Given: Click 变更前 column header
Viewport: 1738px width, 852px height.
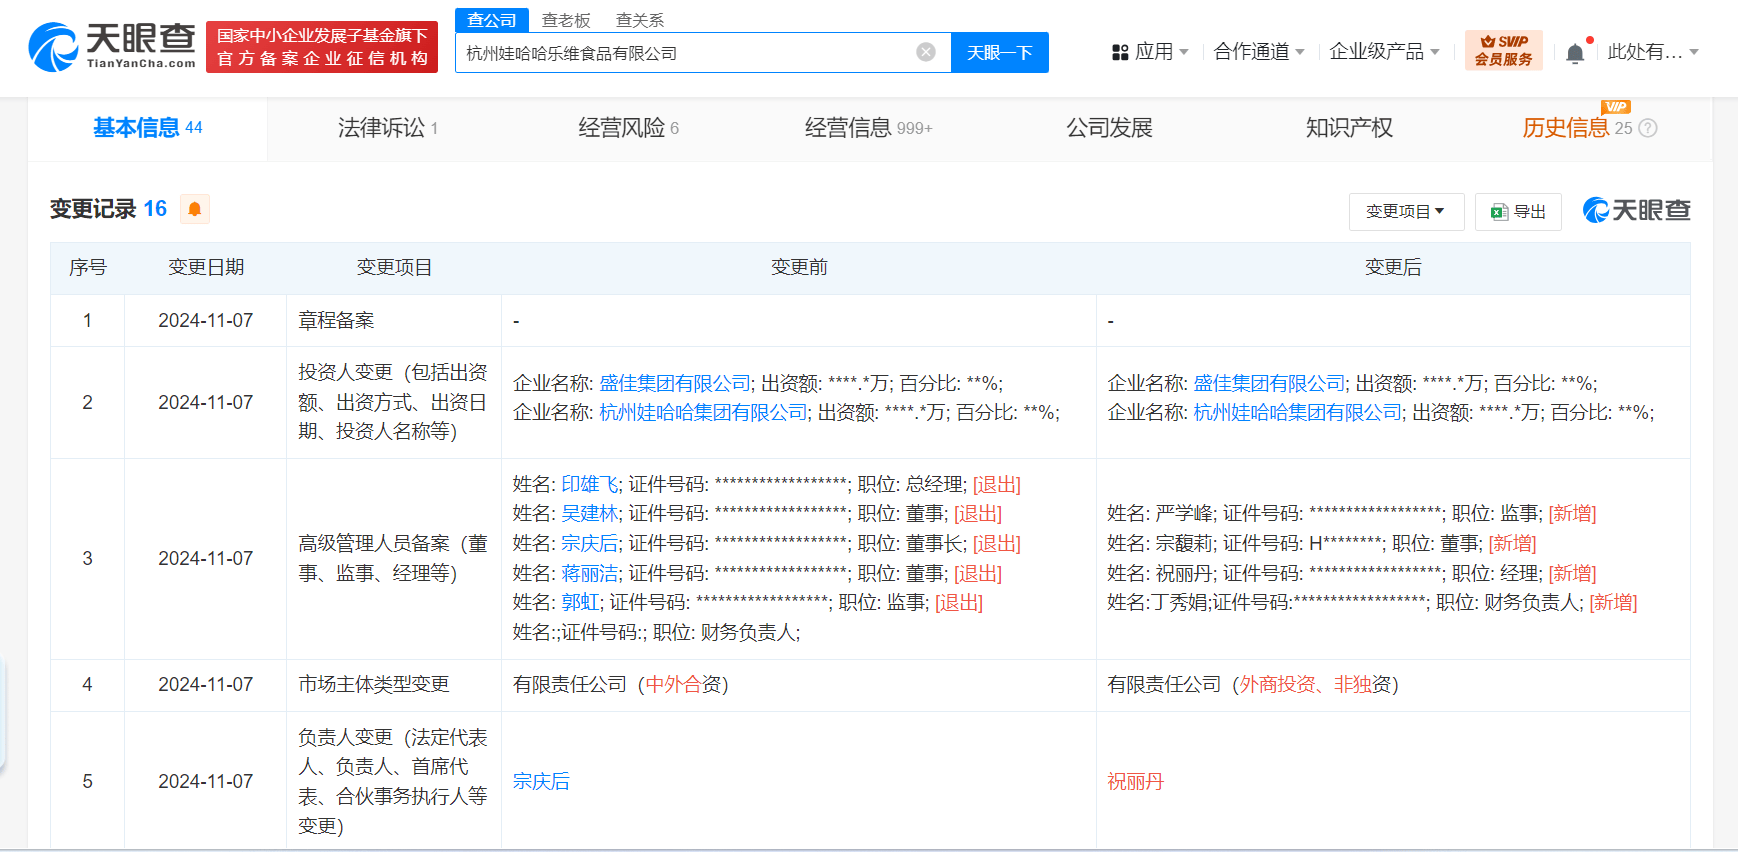Looking at the screenshot, I should tap(799, 267).
